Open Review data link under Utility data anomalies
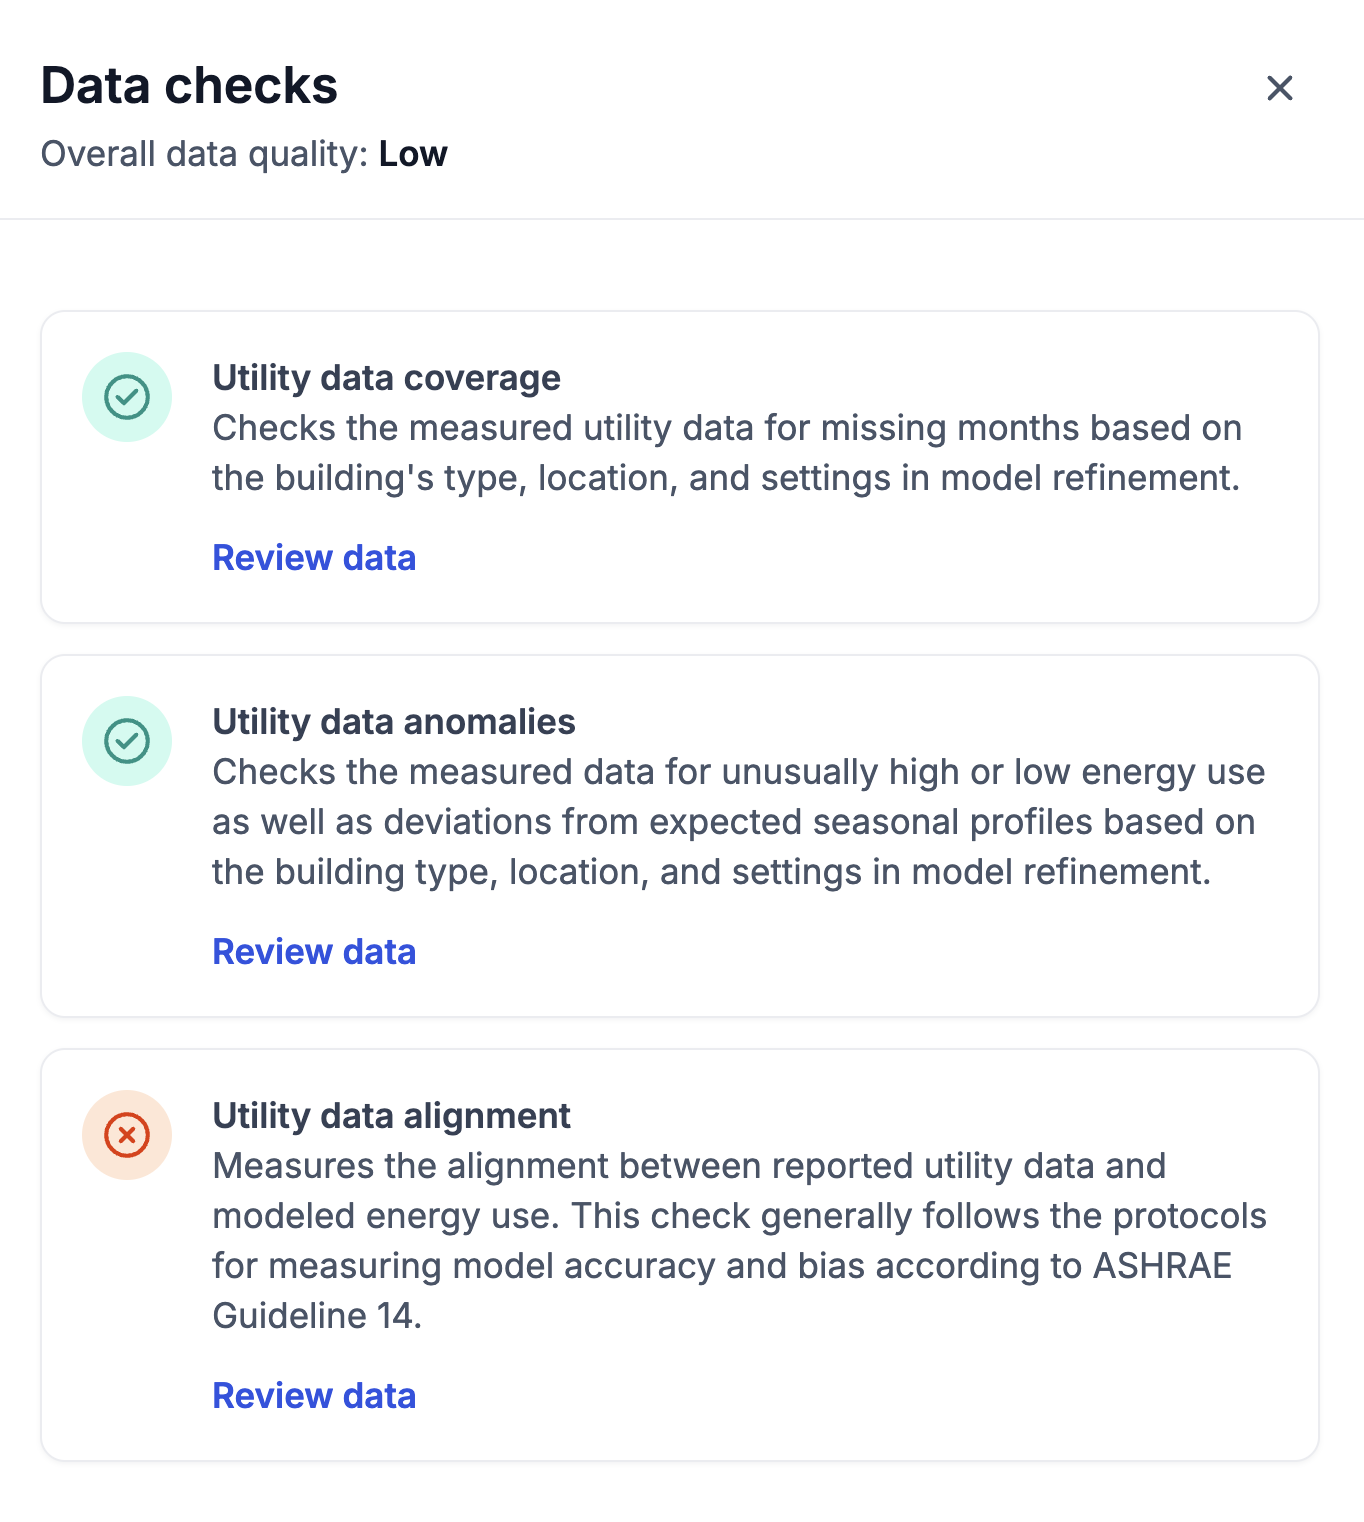 click(314, 952)
